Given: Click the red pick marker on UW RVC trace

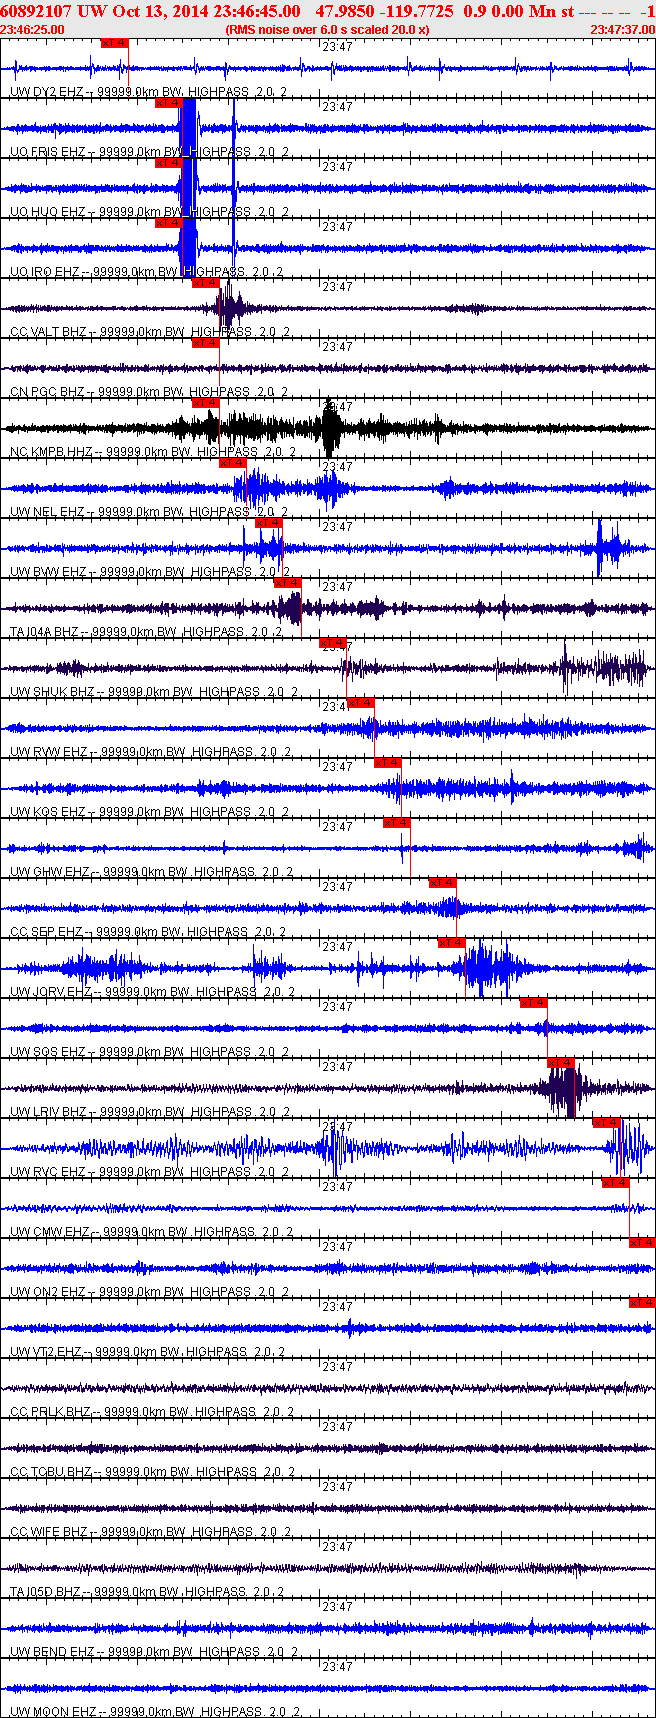Looking at the screenshot, I should tap(607, 1123).
